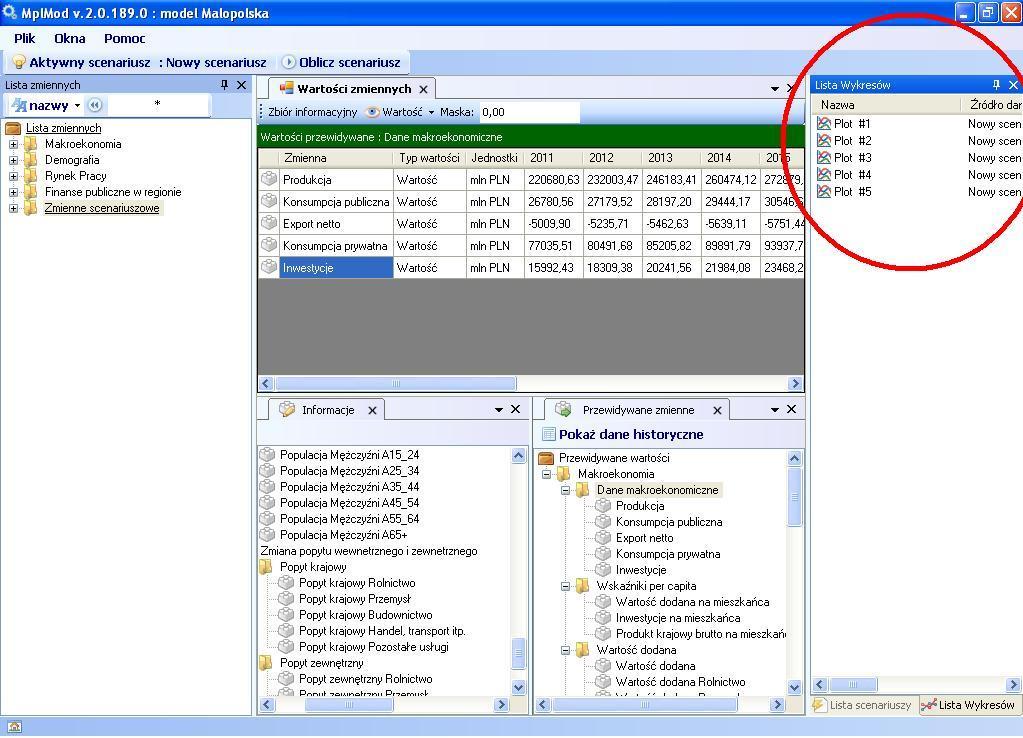Switch to the Lista Wykresów bottom tab
The image size is (1023, 738).
click(x=970, y=705)
